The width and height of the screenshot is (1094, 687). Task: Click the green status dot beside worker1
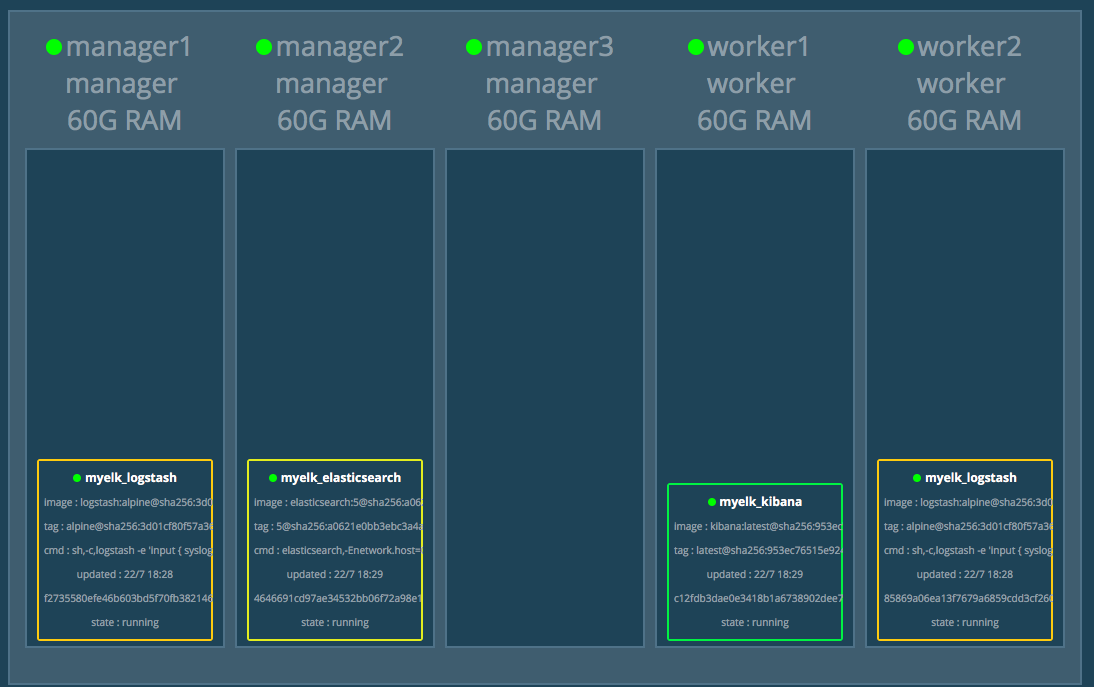pos(696,47)
